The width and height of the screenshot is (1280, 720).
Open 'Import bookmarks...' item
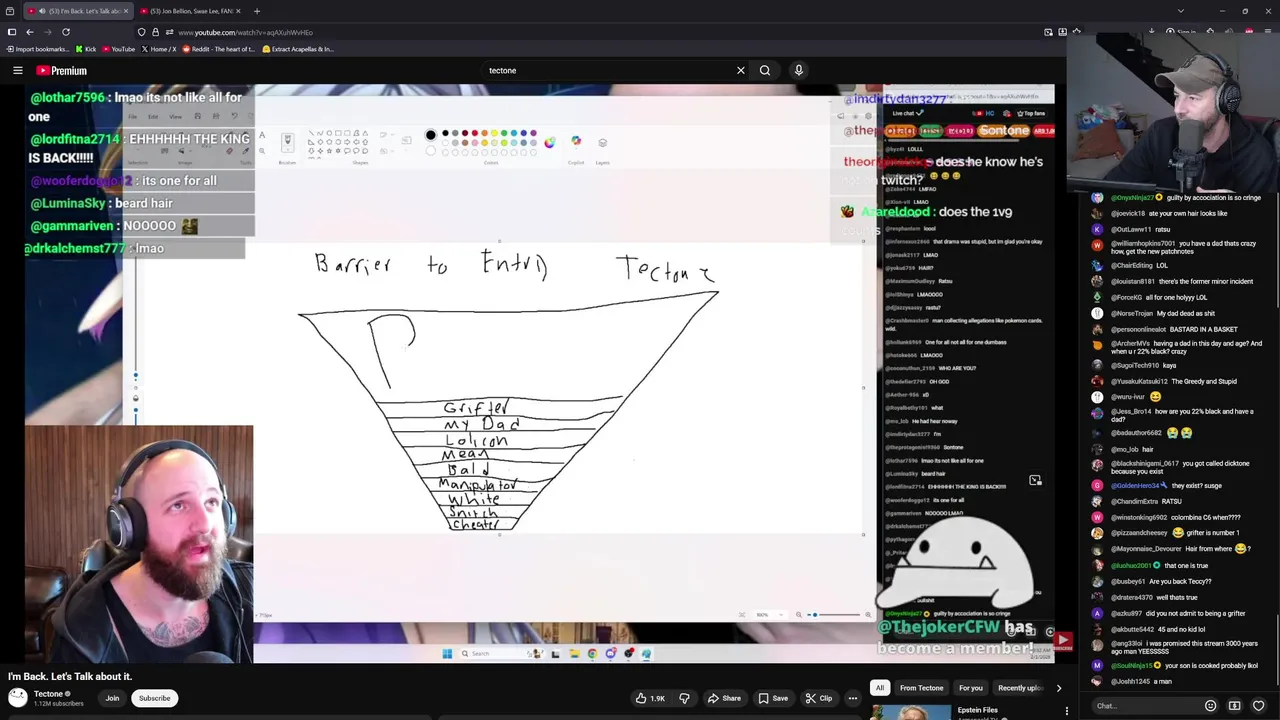tap(37, 49)
